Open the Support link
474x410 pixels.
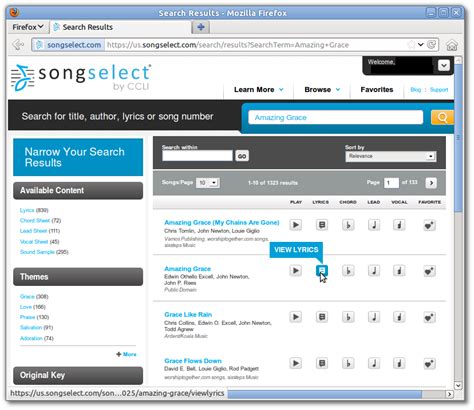[439, 90]
